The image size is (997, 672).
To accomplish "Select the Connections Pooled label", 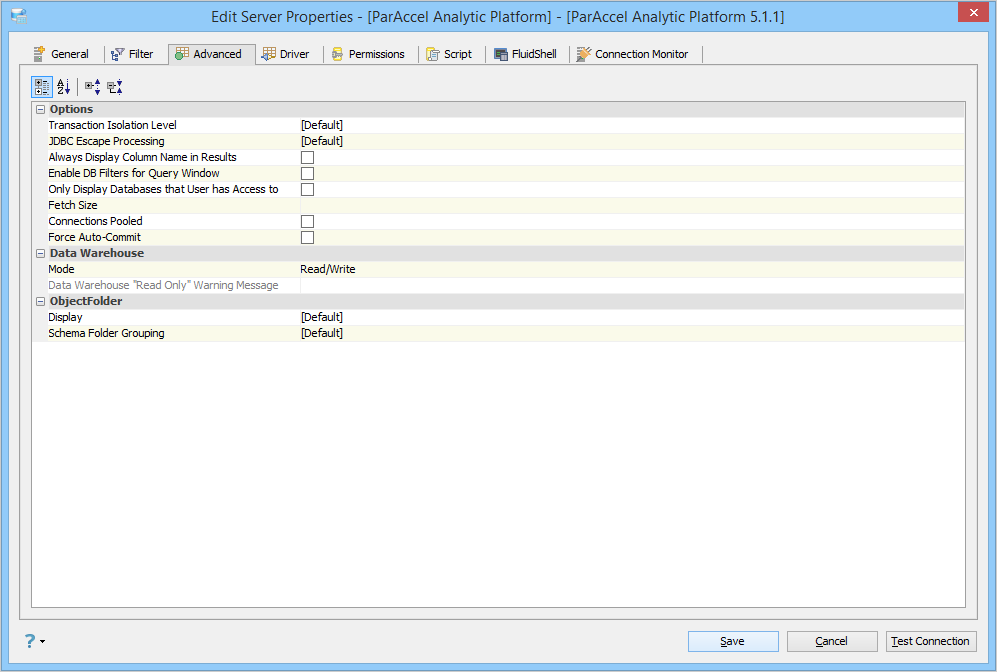I will point(95,221).
